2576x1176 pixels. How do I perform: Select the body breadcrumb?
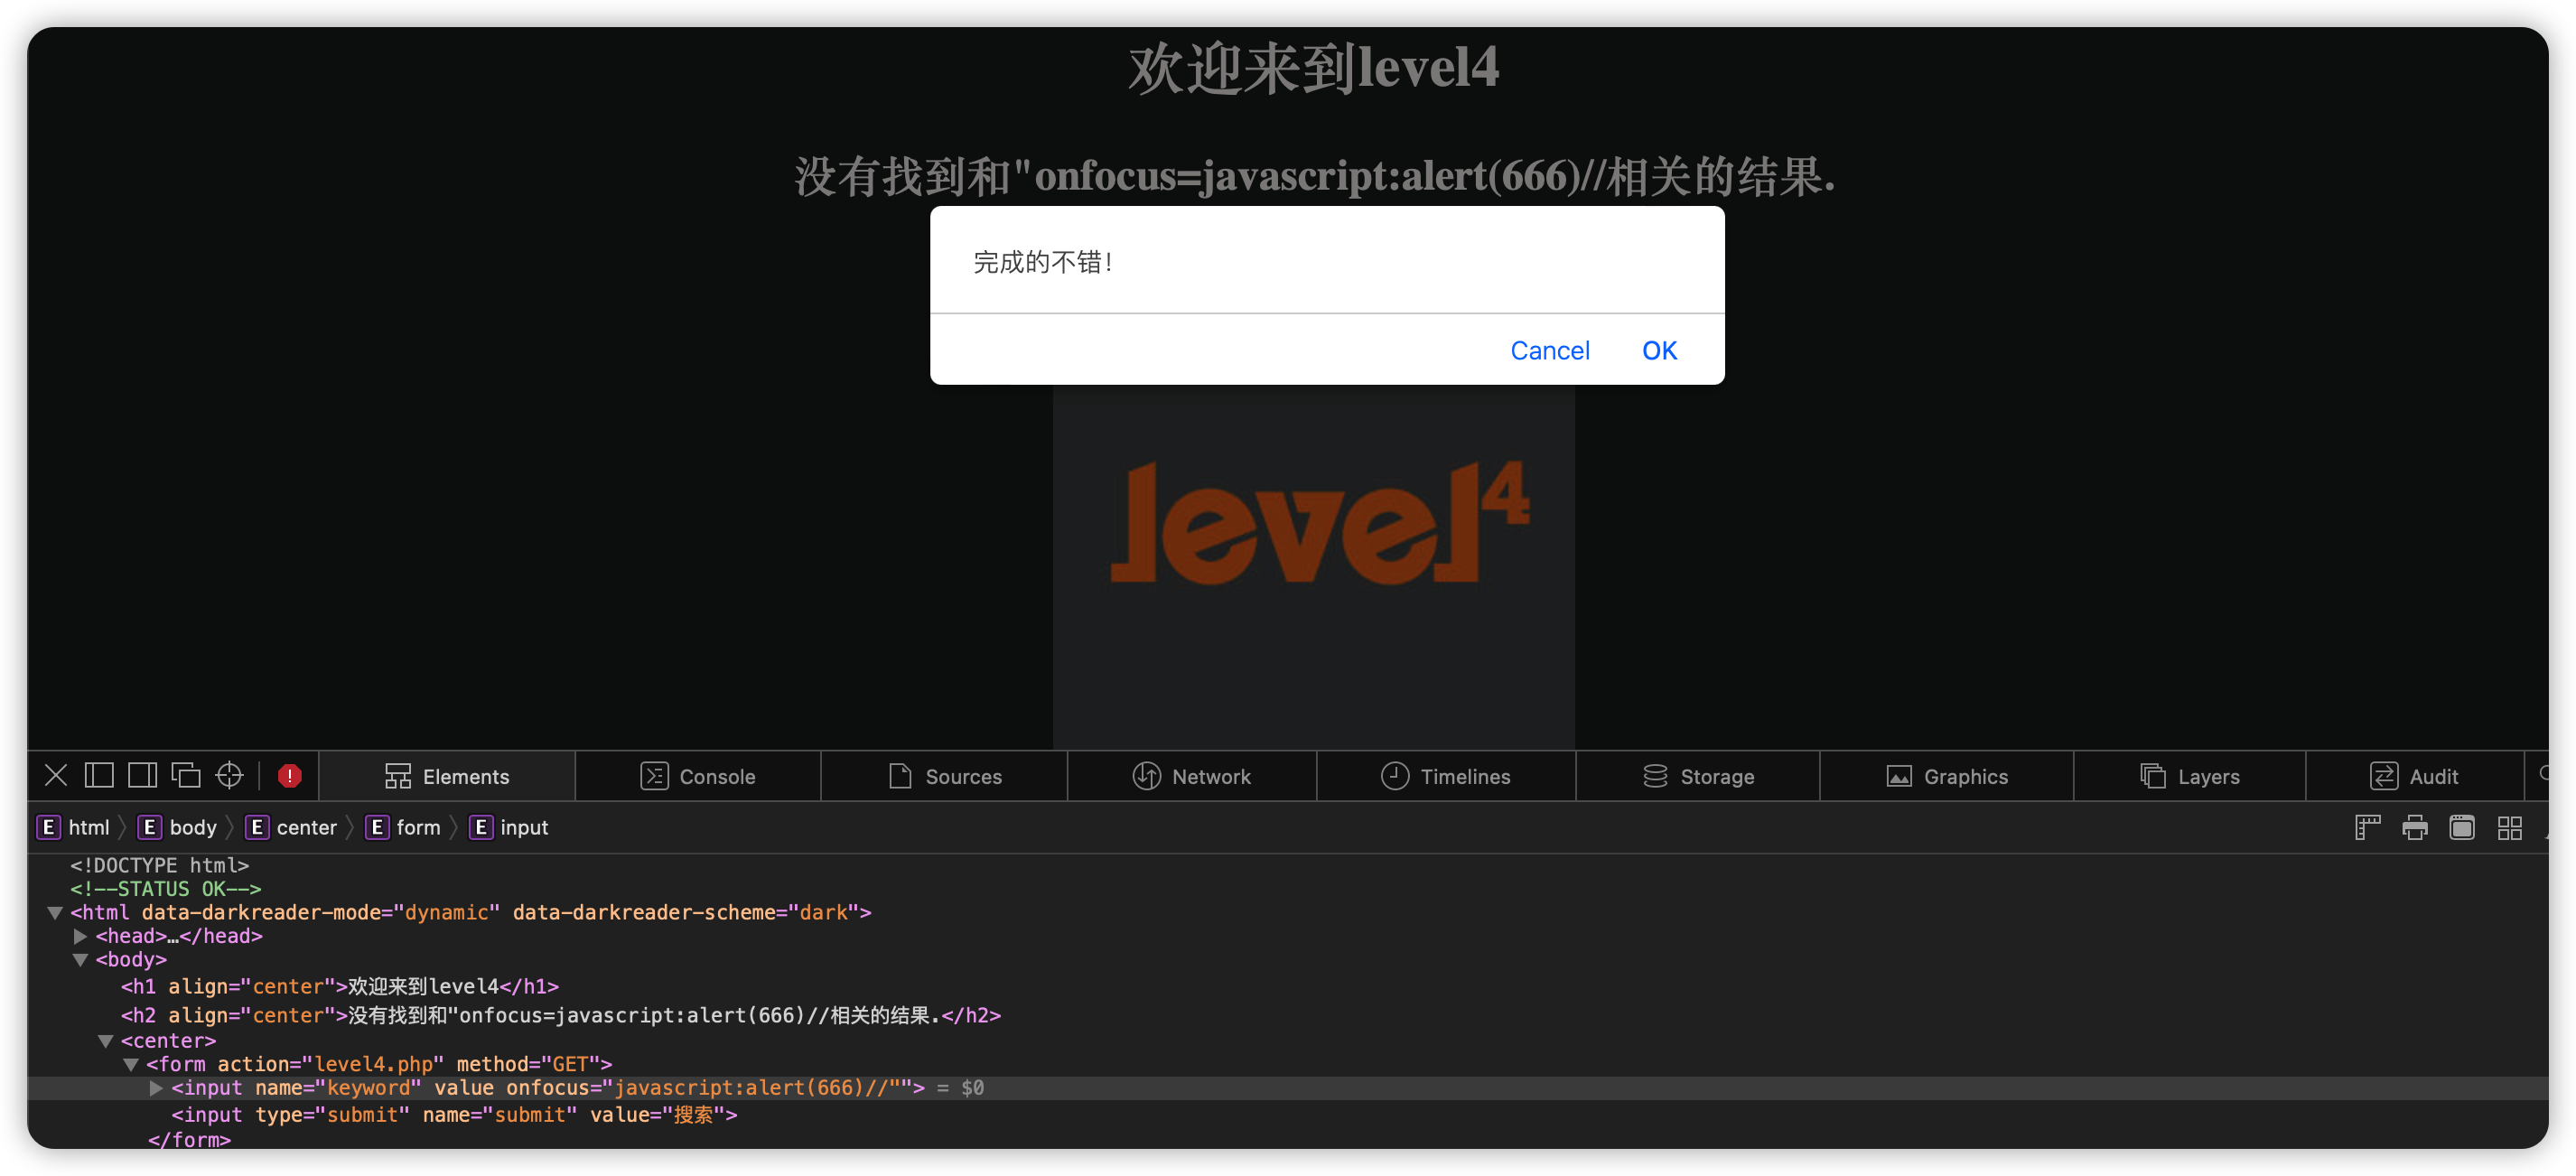178,827
